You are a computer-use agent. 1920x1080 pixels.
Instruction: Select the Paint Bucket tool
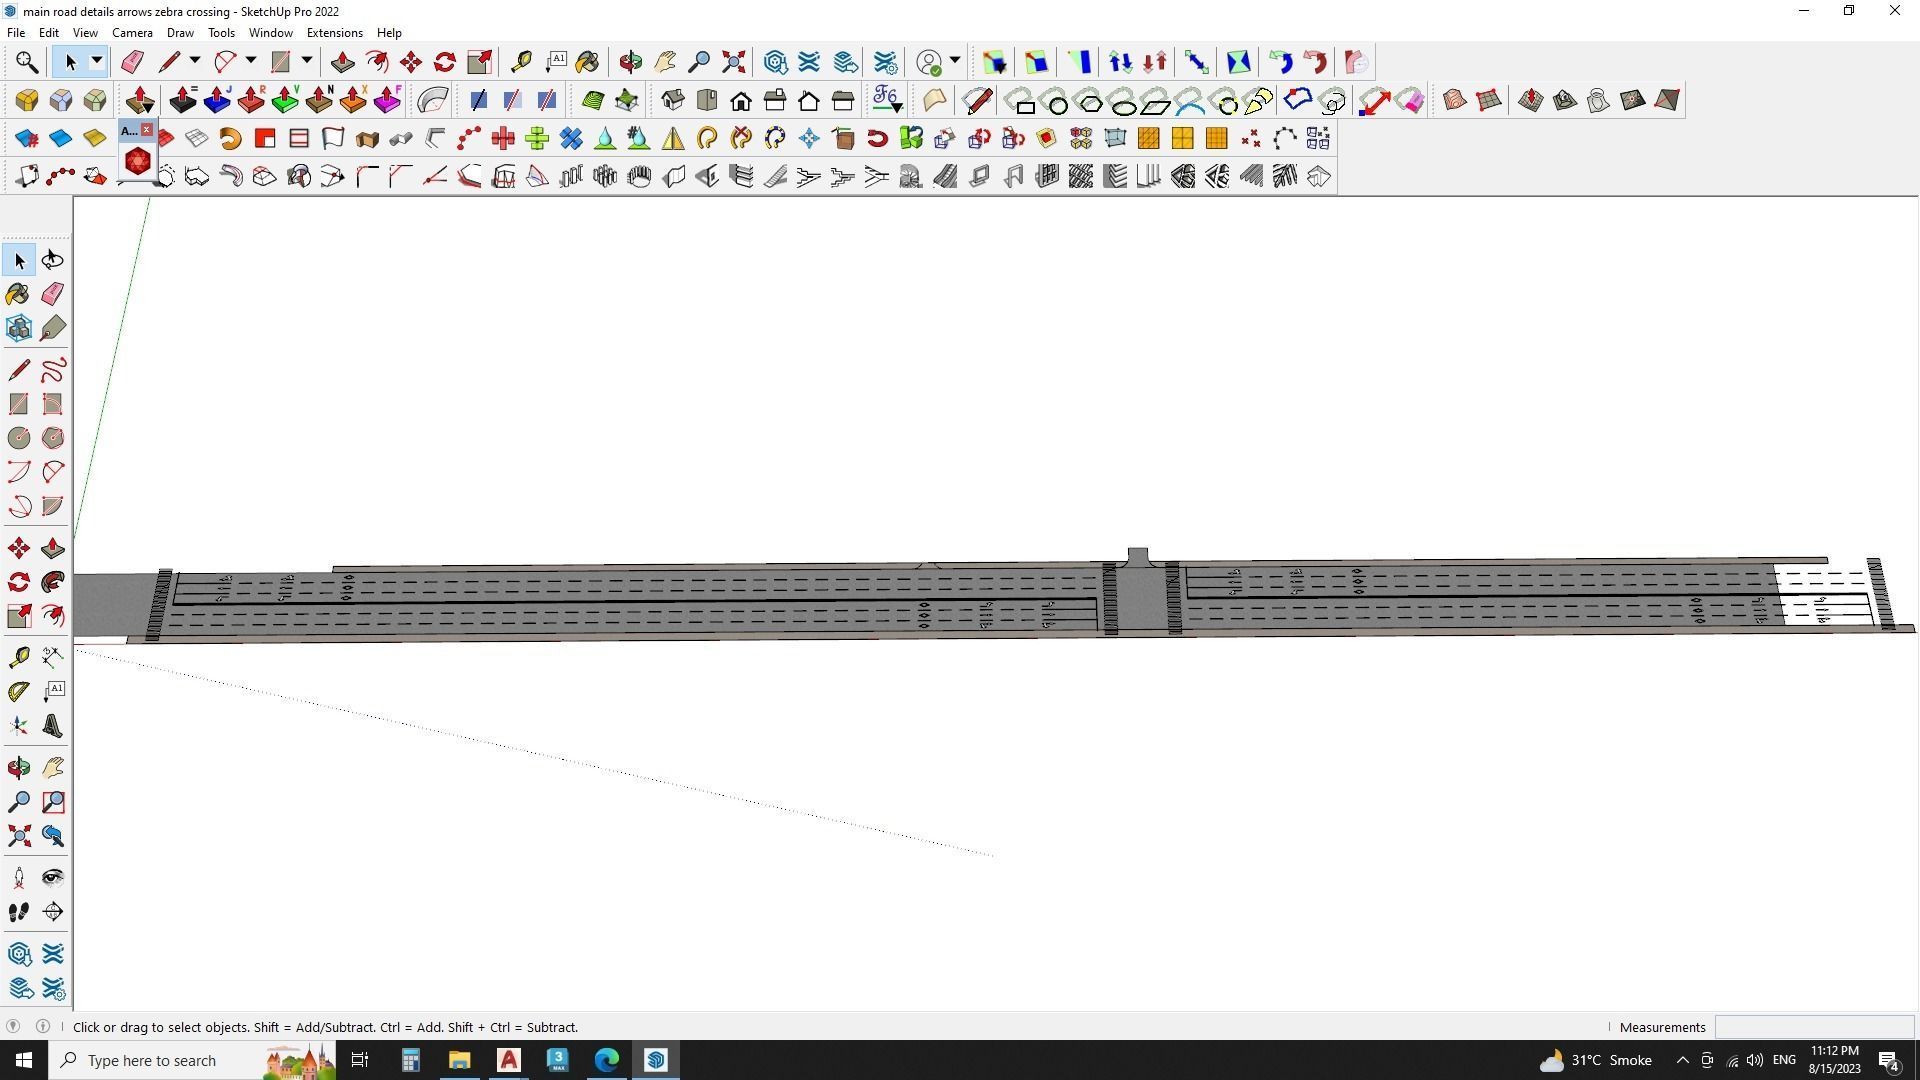point(18,293)
